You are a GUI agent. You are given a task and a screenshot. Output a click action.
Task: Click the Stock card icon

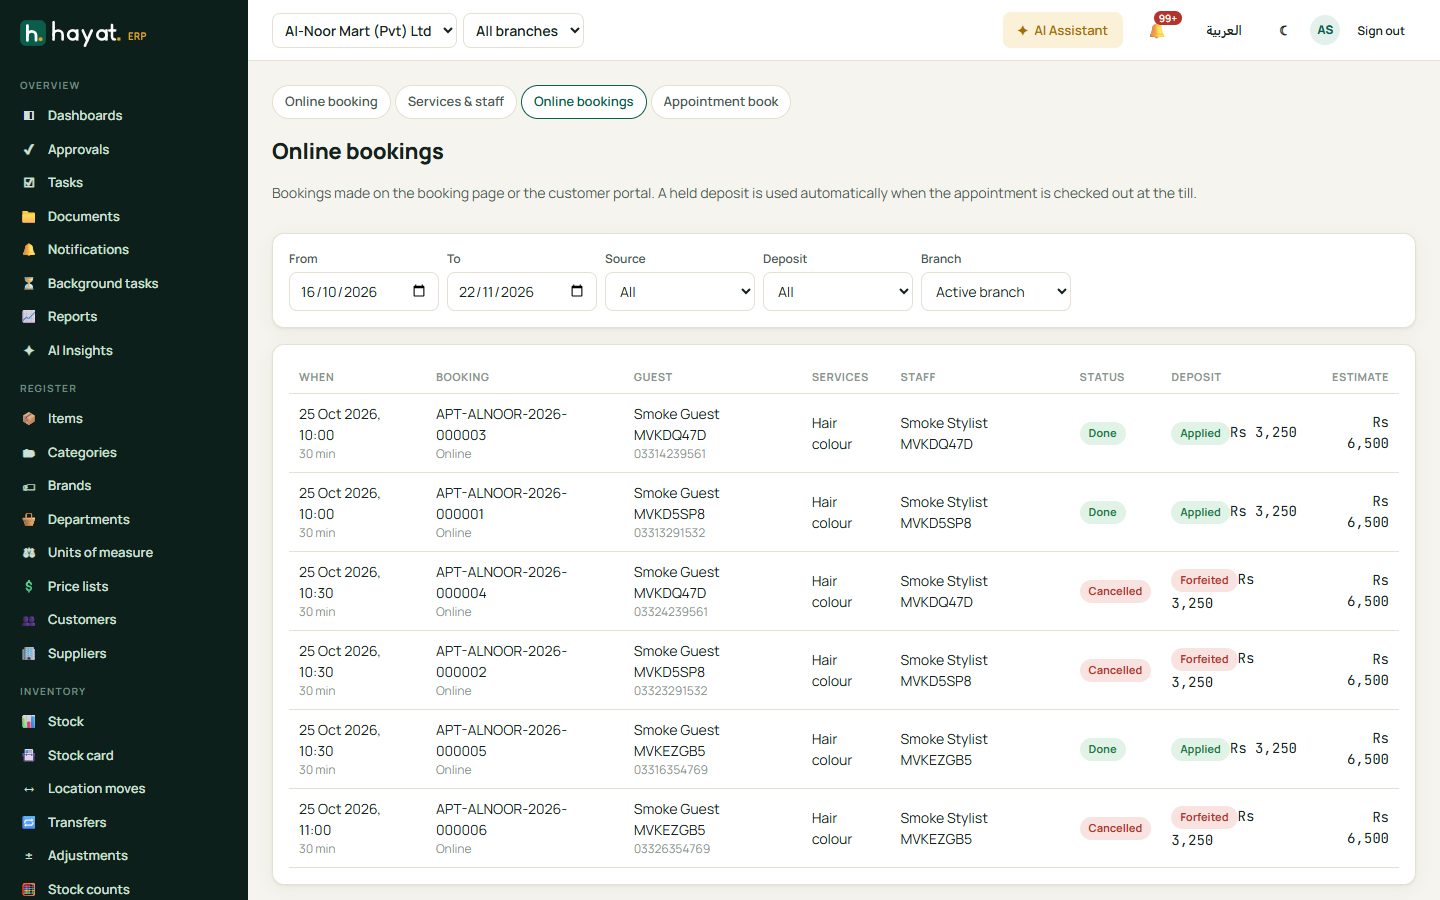(x=29, y=756)
